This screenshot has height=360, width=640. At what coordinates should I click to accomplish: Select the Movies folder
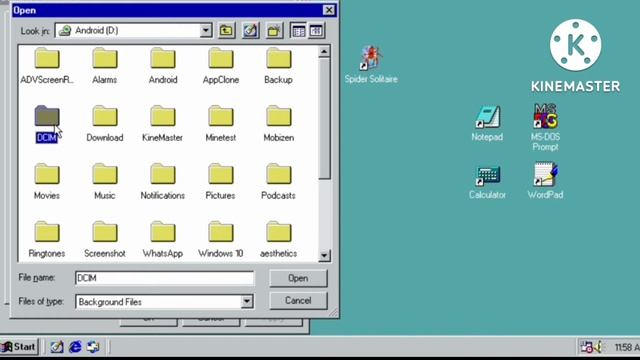[47, 182]
